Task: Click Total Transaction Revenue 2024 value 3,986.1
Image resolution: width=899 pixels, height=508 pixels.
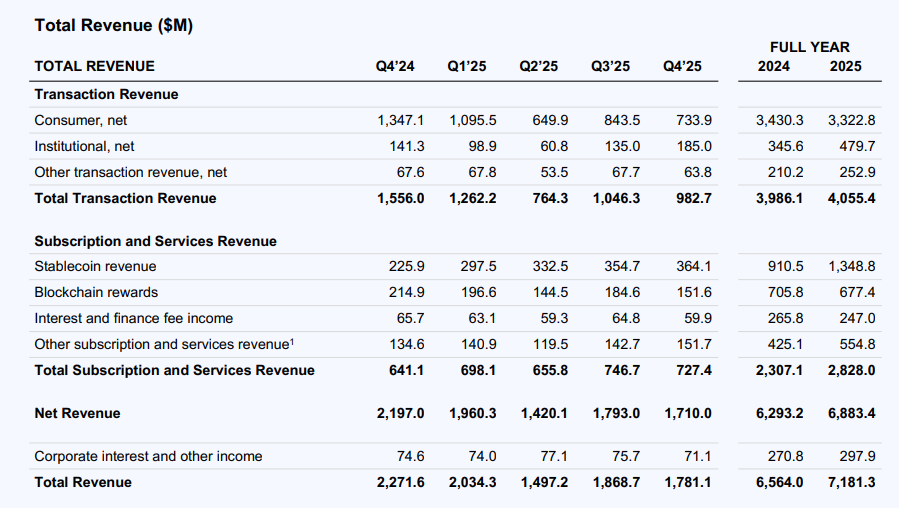Action: tap(779, 198)
